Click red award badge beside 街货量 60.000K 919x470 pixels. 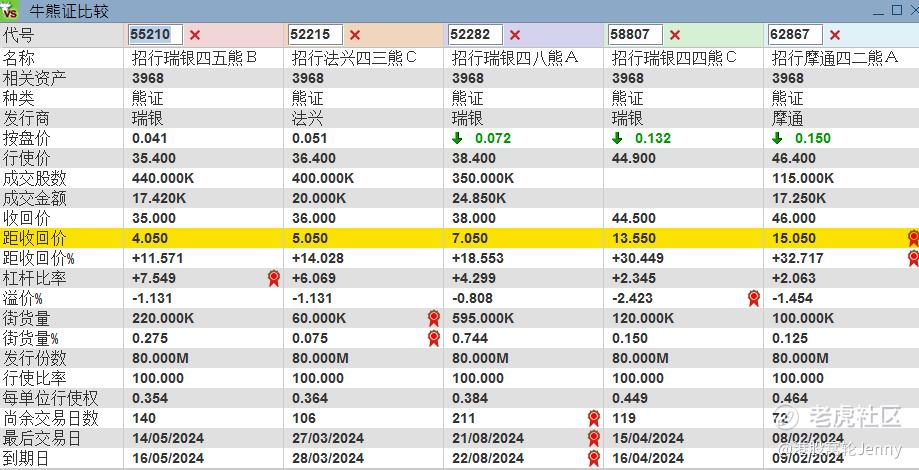(434, 318)
